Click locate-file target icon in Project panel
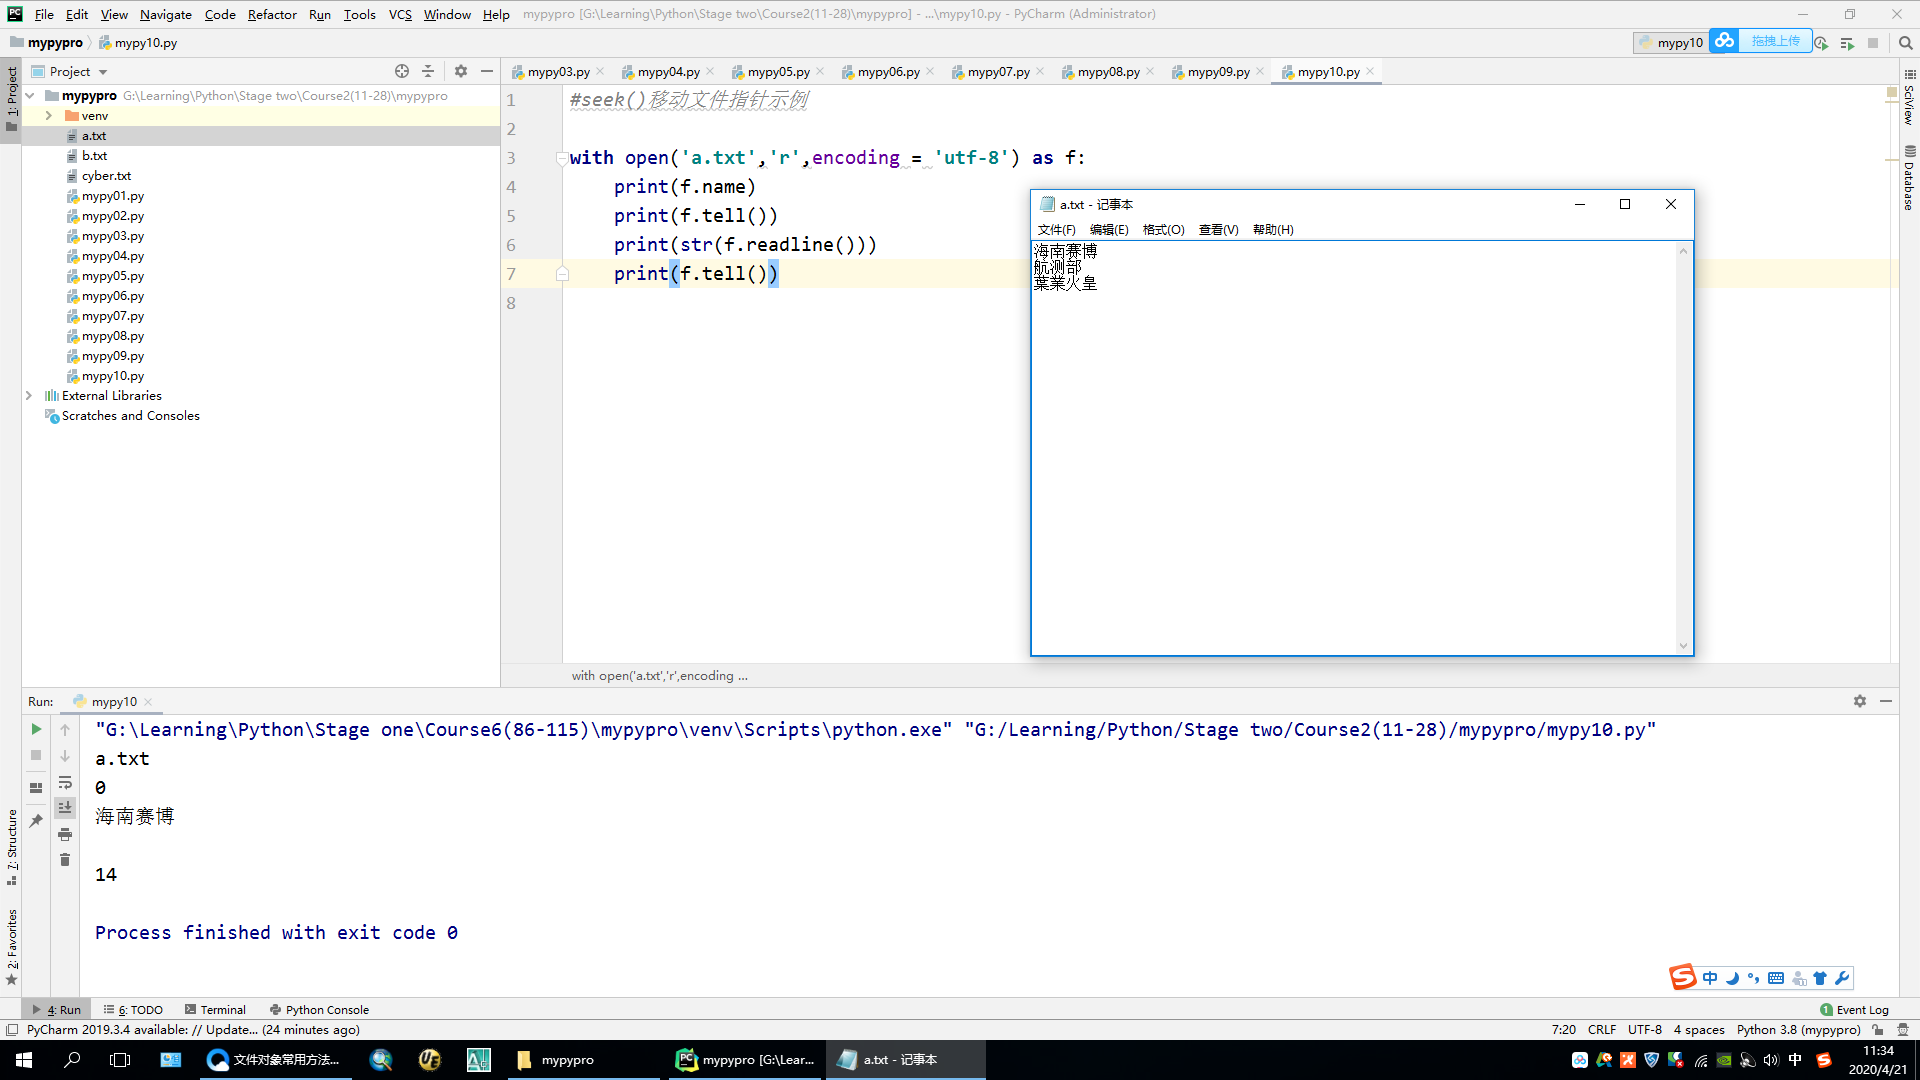1920x1080 pixels. 402,71
